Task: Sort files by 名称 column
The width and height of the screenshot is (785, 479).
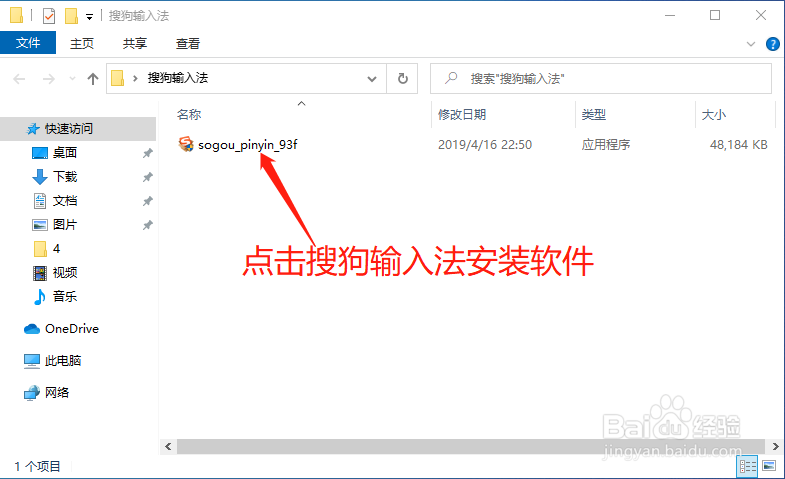Action: [189, 115]
